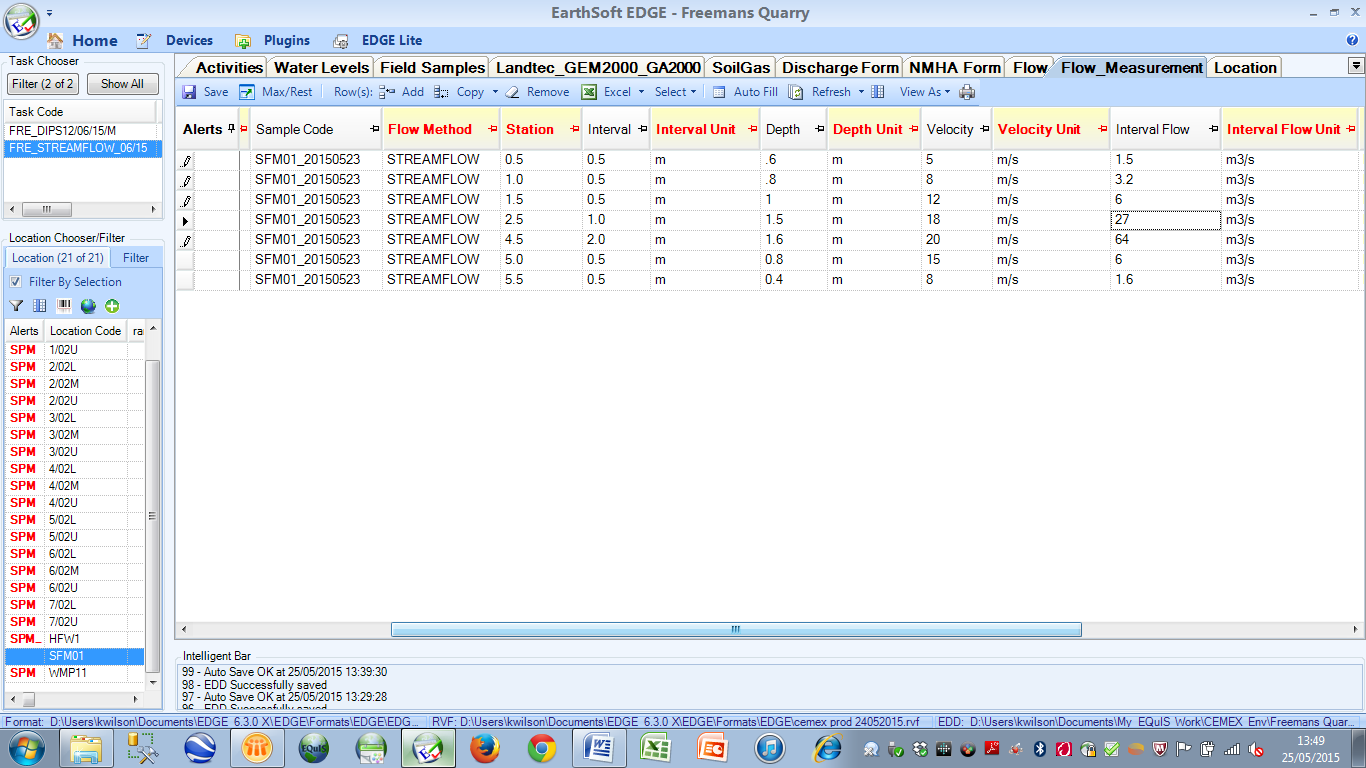The height and width of the screenshot is (768, 1366).
Task: Click the Copy rows toolbar button
Action: (459, 92)
